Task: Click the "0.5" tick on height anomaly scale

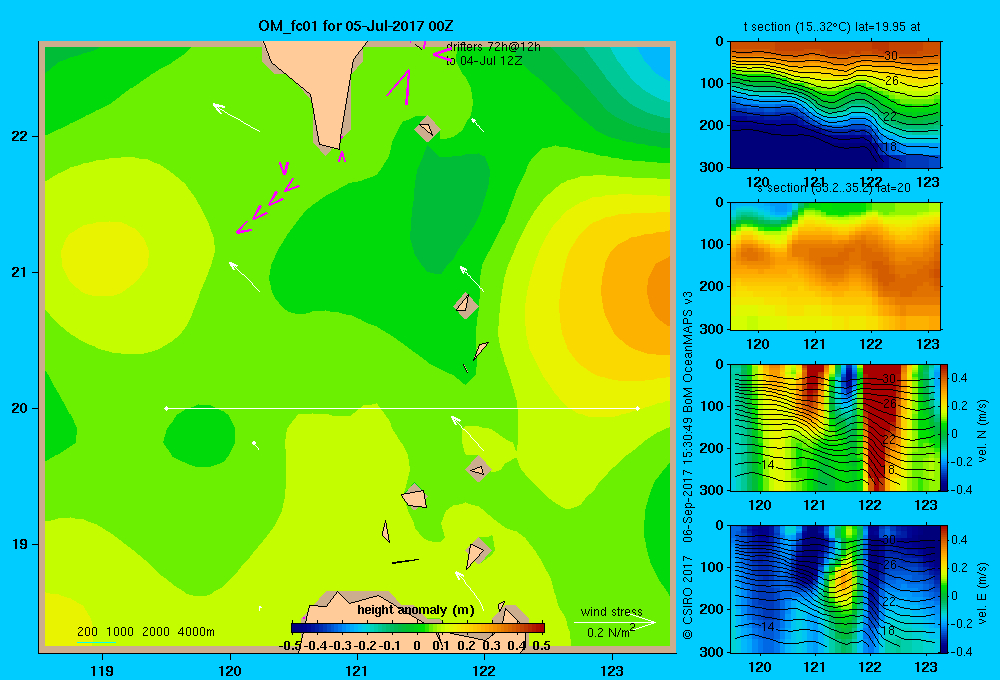Action: pyautogui.click(x=541, y=646)
